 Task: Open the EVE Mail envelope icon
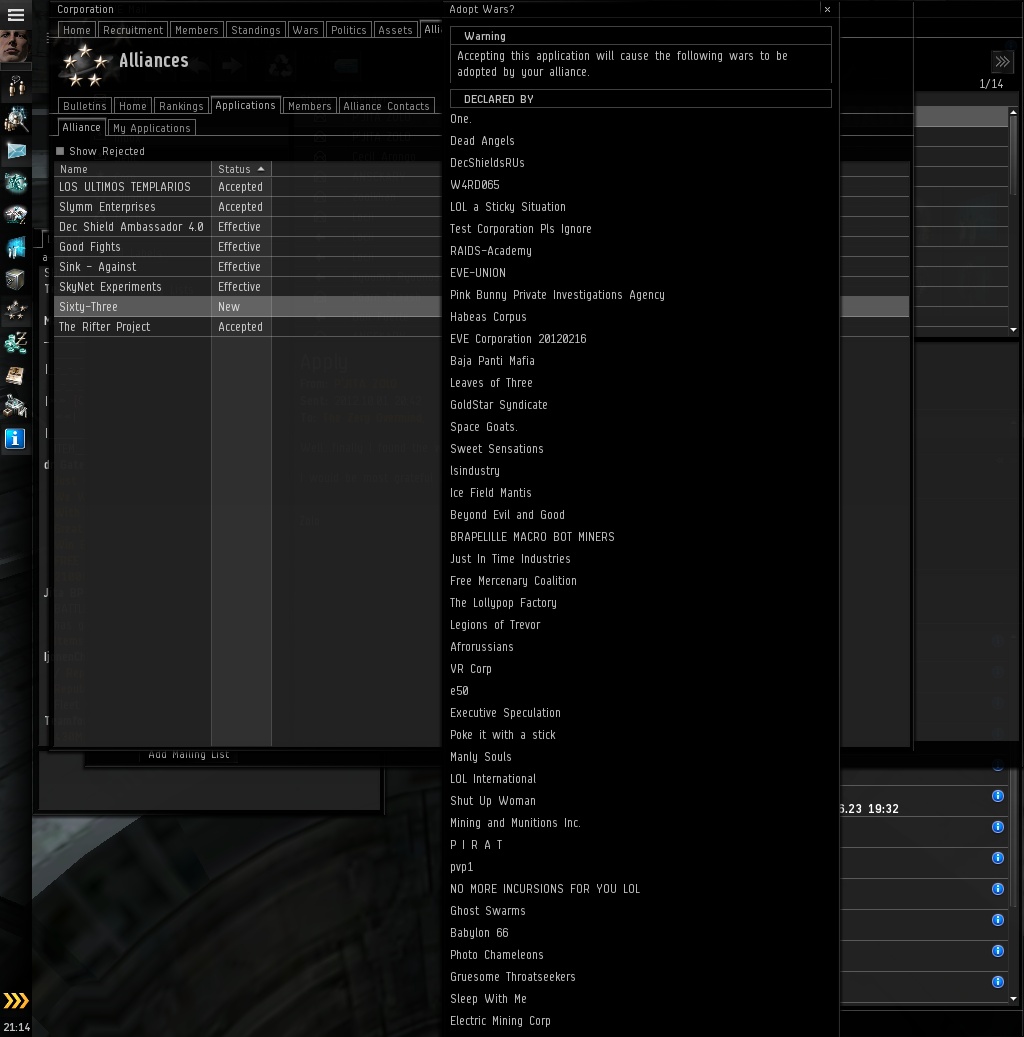[x=16, y=151]
